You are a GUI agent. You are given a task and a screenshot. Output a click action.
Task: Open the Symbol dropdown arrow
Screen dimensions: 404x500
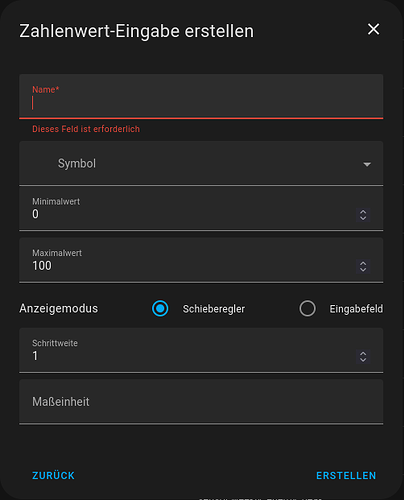pyautogui.click(x=367, y=164)
